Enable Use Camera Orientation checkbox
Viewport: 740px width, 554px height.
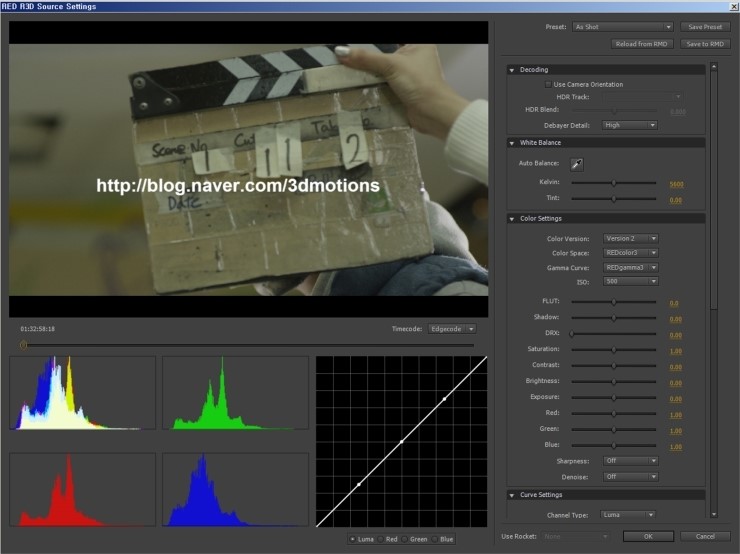click(x=547, y=85)
